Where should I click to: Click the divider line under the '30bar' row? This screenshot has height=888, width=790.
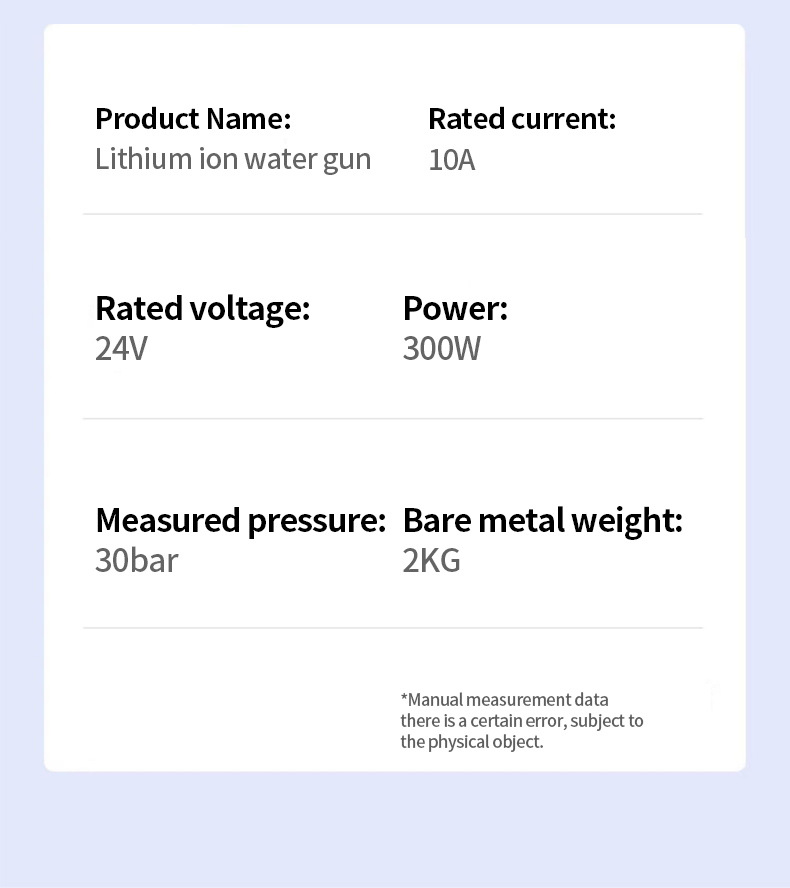392,628
